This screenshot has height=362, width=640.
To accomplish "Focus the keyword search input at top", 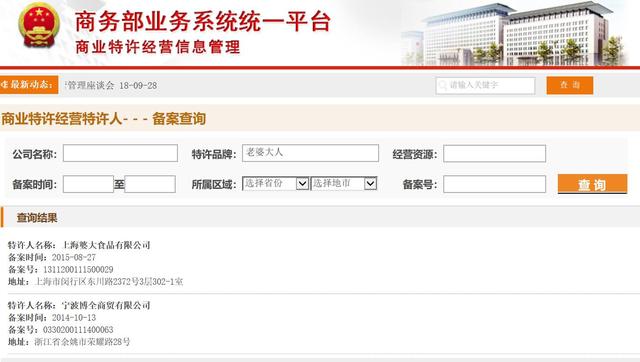I will tap(485, 85).
